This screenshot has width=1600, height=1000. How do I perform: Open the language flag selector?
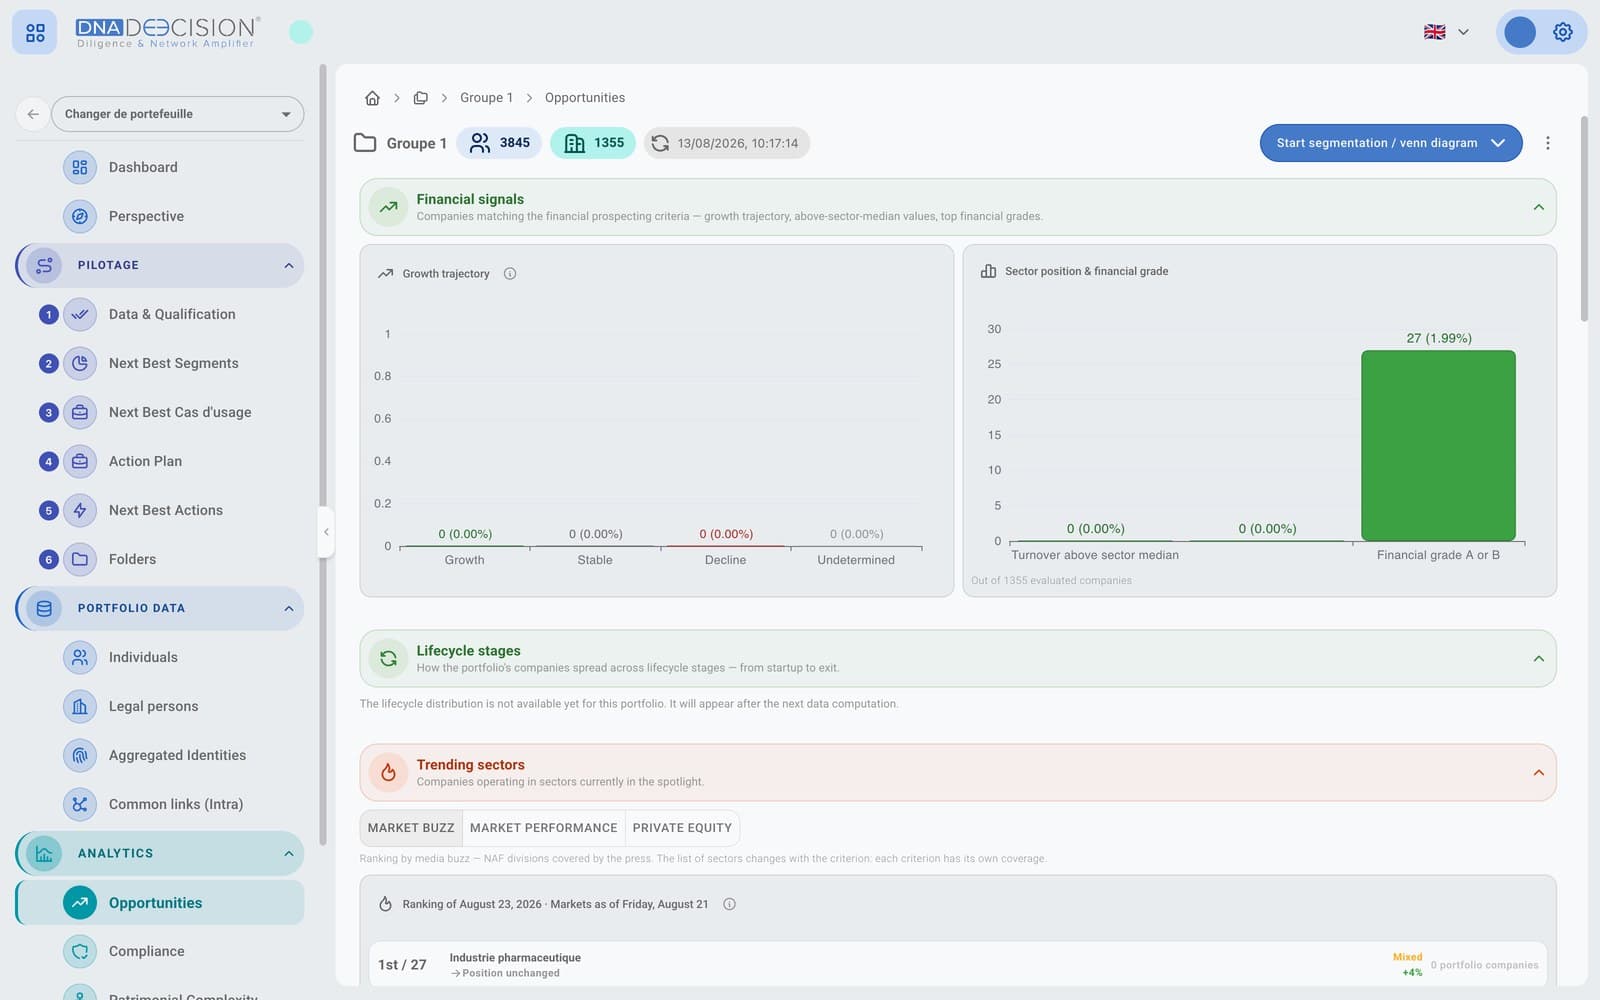coord(1446,32)
